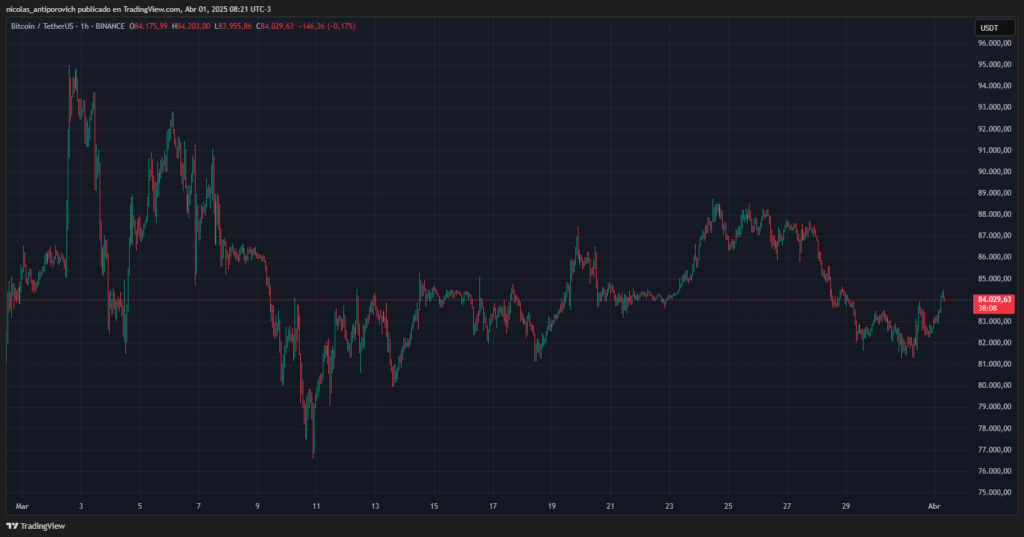
Task: Click date 19 on the time axis
Action: point(552,506)
